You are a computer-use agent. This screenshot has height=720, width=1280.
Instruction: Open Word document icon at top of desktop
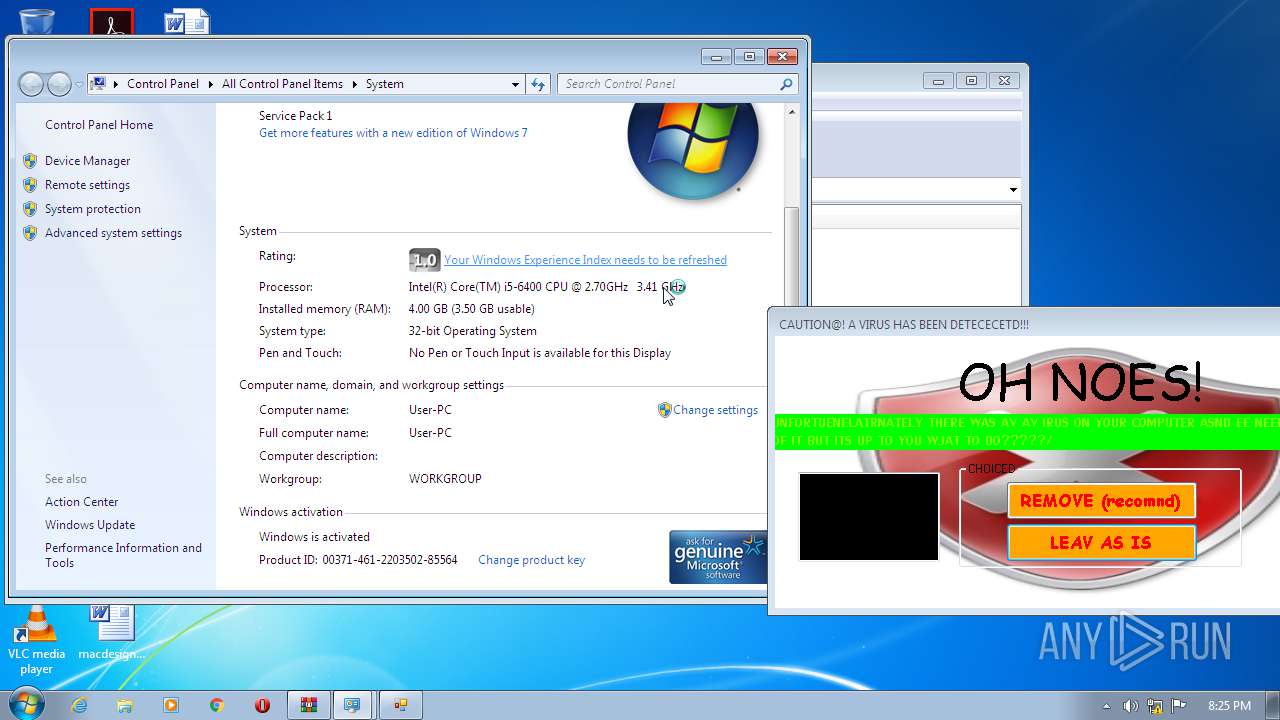pos(187,21)
